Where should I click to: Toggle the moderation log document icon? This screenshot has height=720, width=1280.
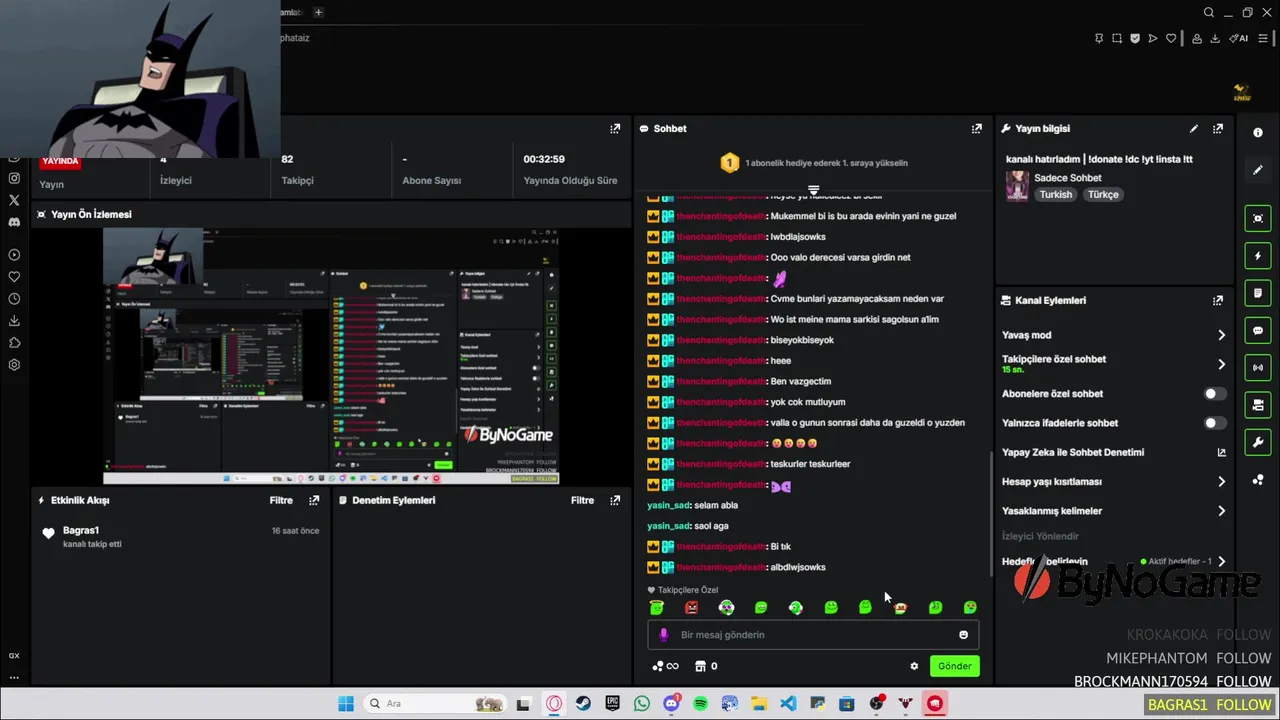pos(1258,293)
